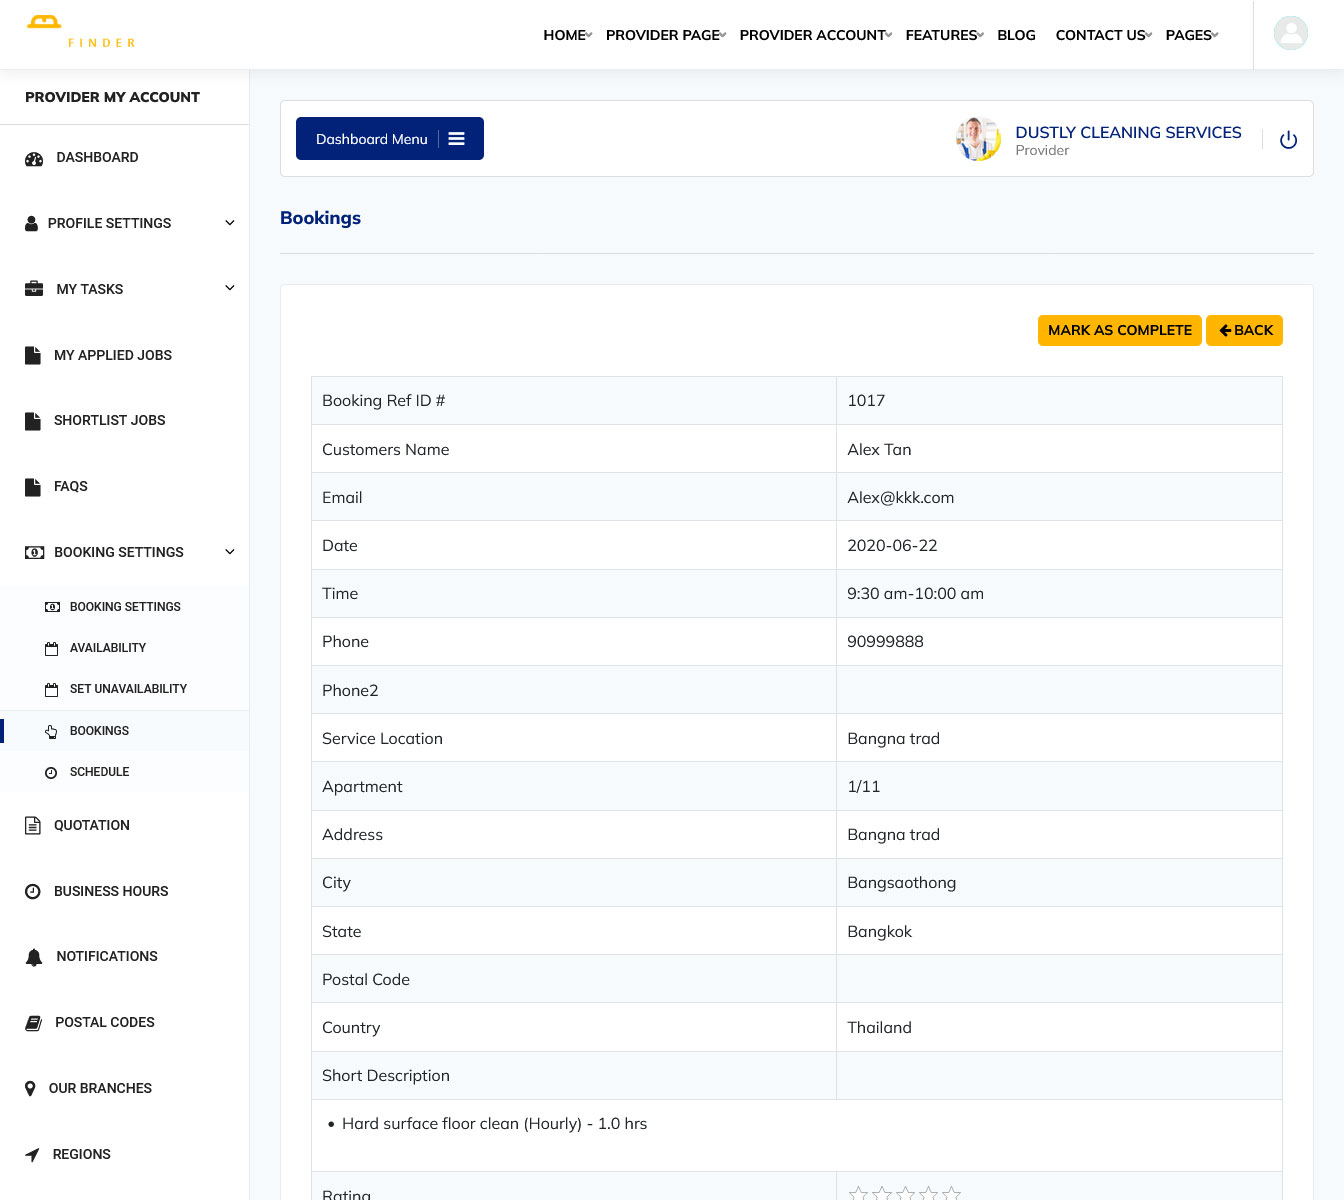Image resolution: width=1344 pixels, height=1200 pixels.
Task: Expand the Profile Settings chevron
Action: [230, 223]
